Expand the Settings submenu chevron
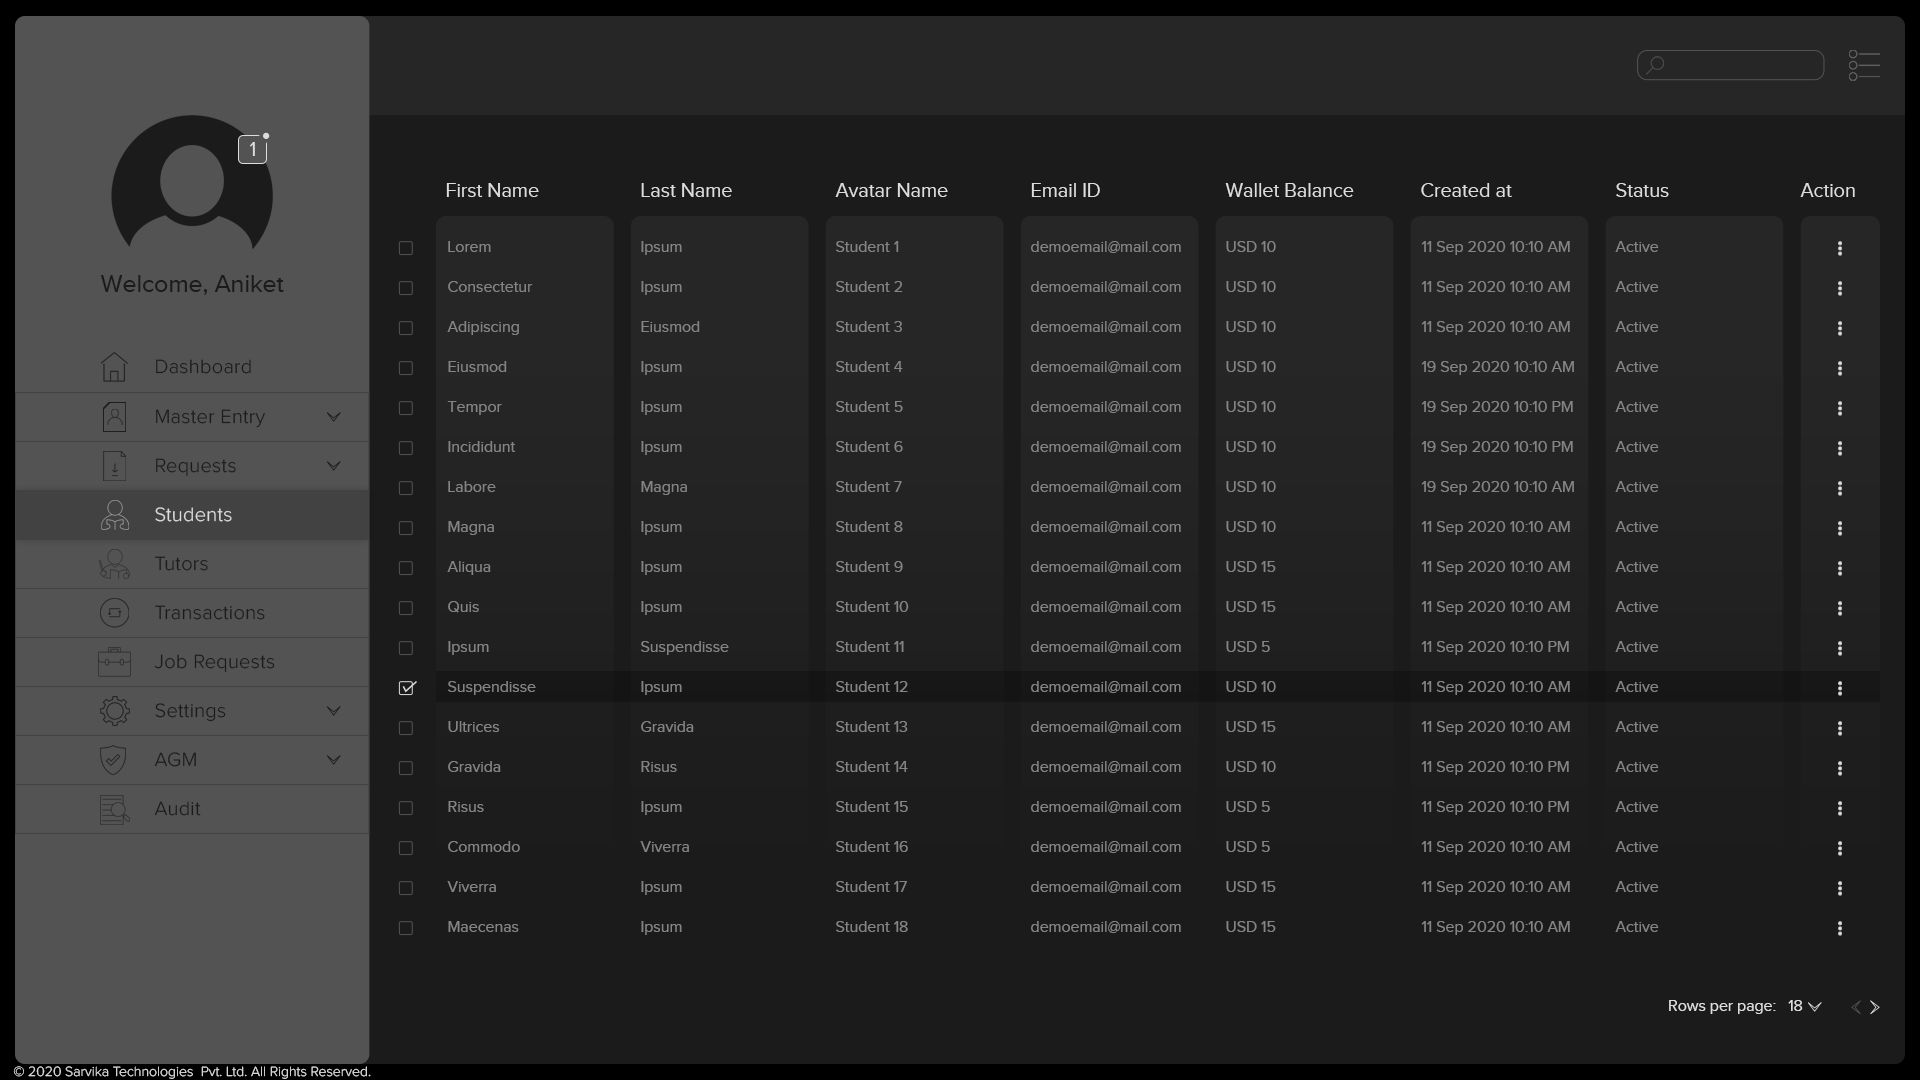The width and height of the screenshot is (1920, 1080). click(x=334, y=711)
